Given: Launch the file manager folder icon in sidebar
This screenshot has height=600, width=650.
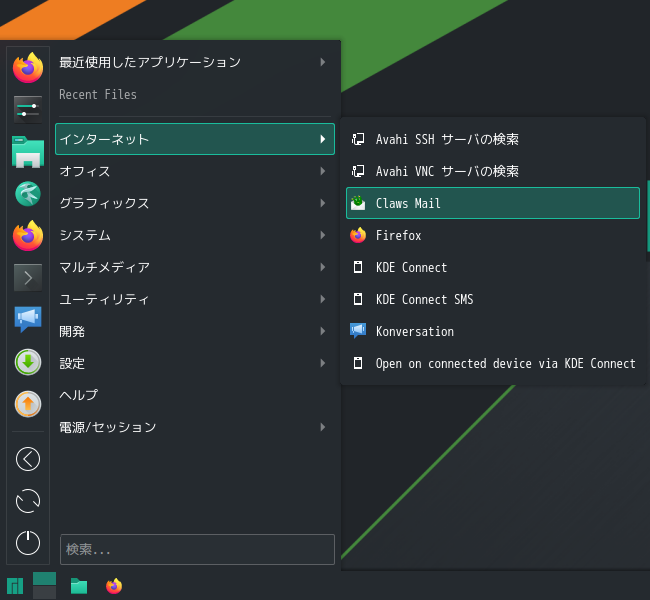Looking at the screenshot, I should 28,152.
